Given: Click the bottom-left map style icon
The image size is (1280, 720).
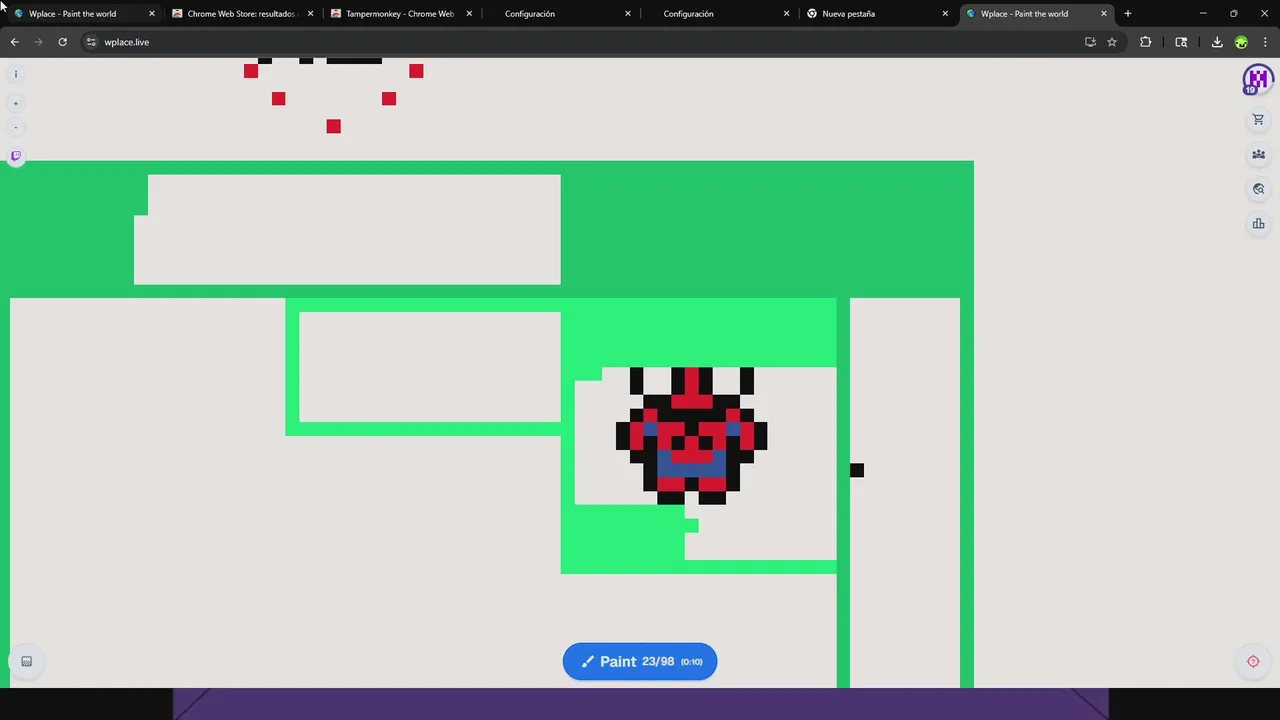Looking at the screenshot, I should click(x=27, y=661).
